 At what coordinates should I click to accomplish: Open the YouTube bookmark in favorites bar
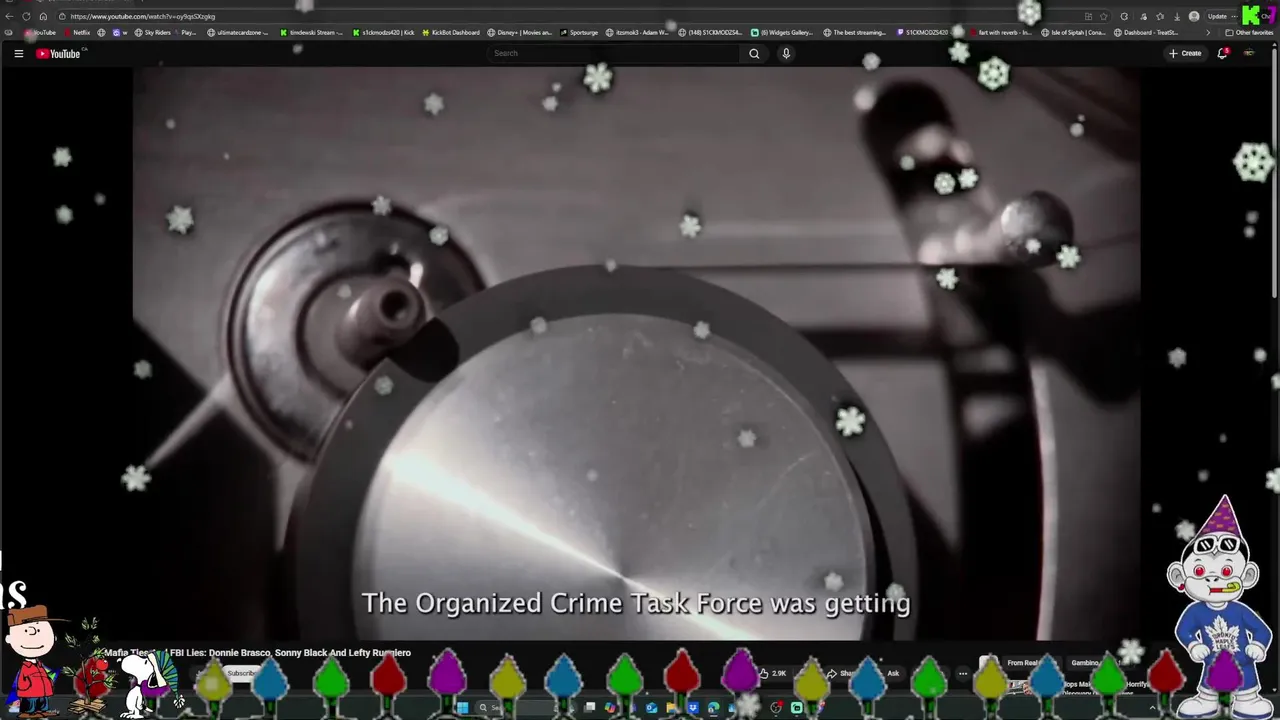40,33
